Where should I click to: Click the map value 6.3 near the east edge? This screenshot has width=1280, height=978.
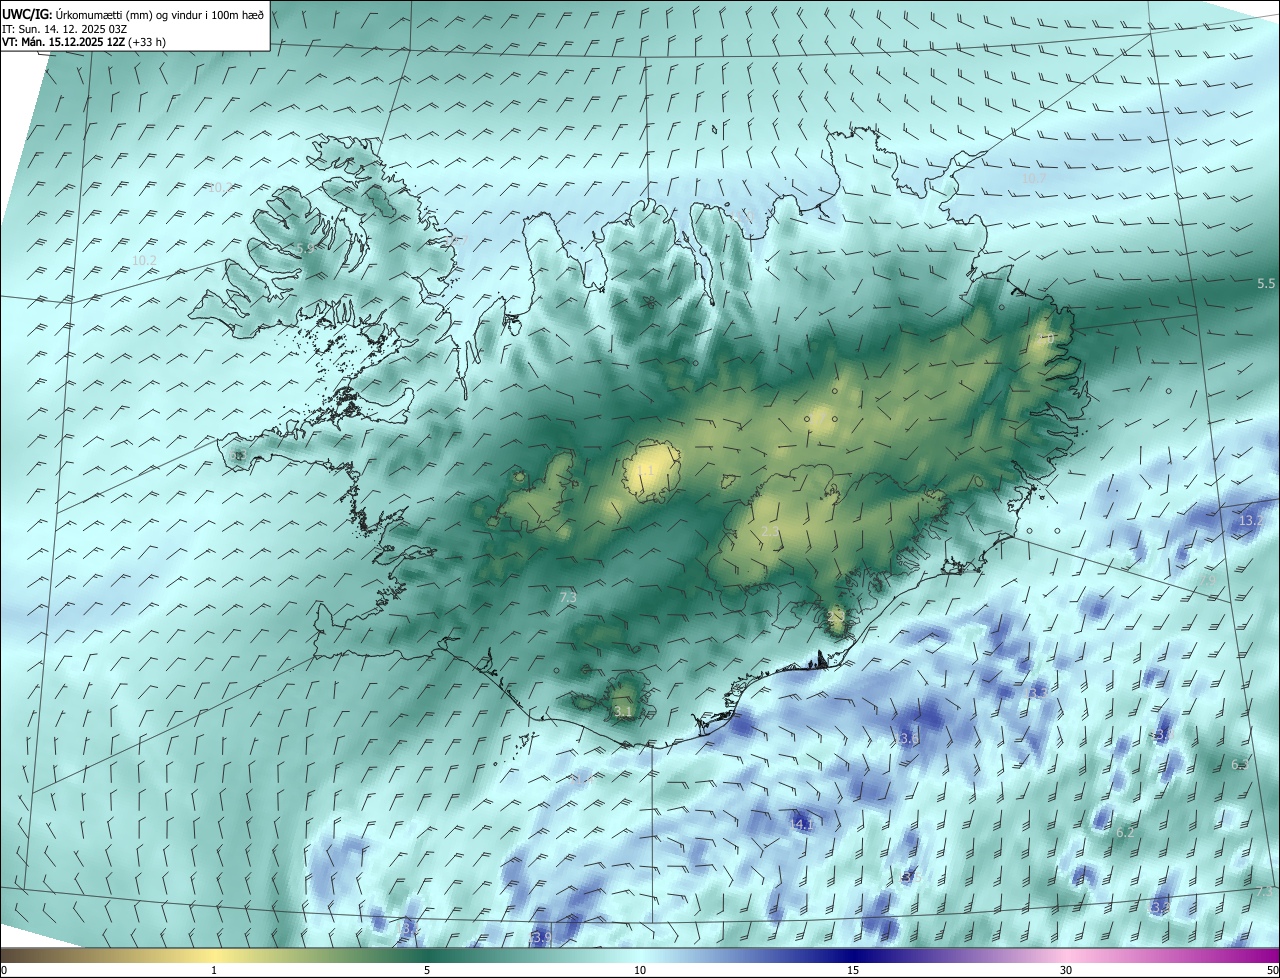click(x=1240, y=765)
